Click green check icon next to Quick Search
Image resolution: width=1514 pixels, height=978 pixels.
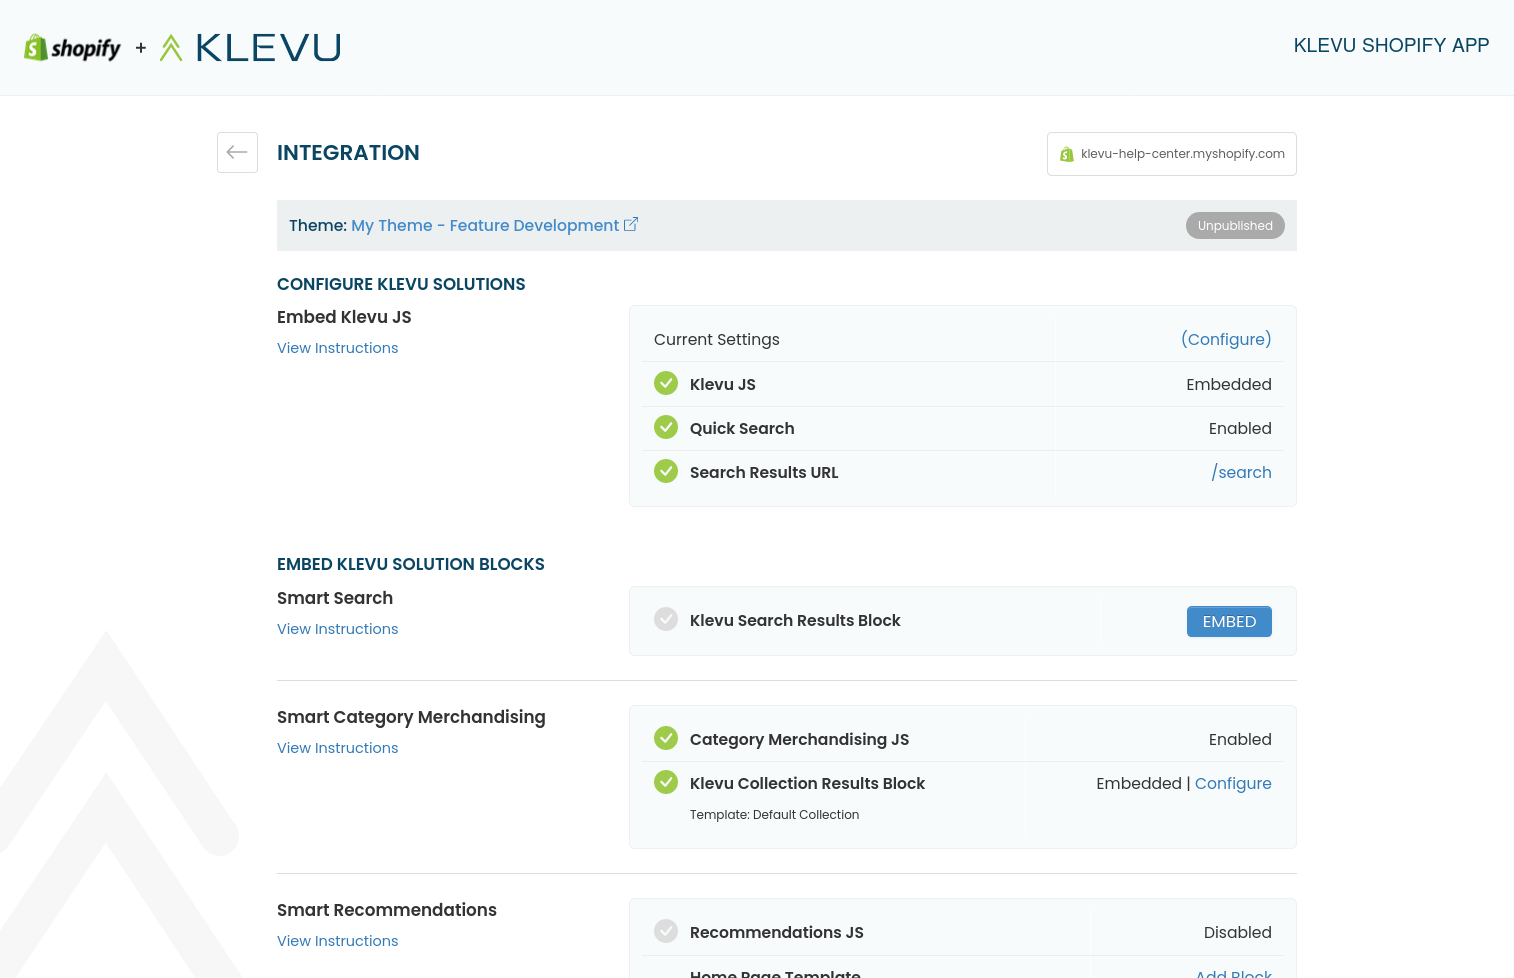pos(666,427)
